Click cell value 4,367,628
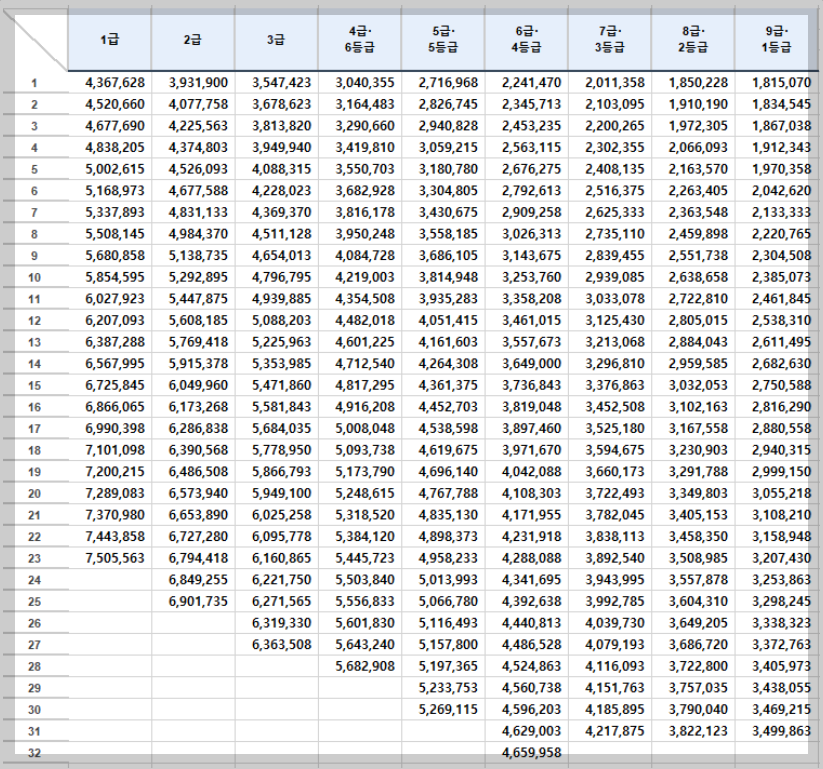823x769 pixels. click(115, 82)
